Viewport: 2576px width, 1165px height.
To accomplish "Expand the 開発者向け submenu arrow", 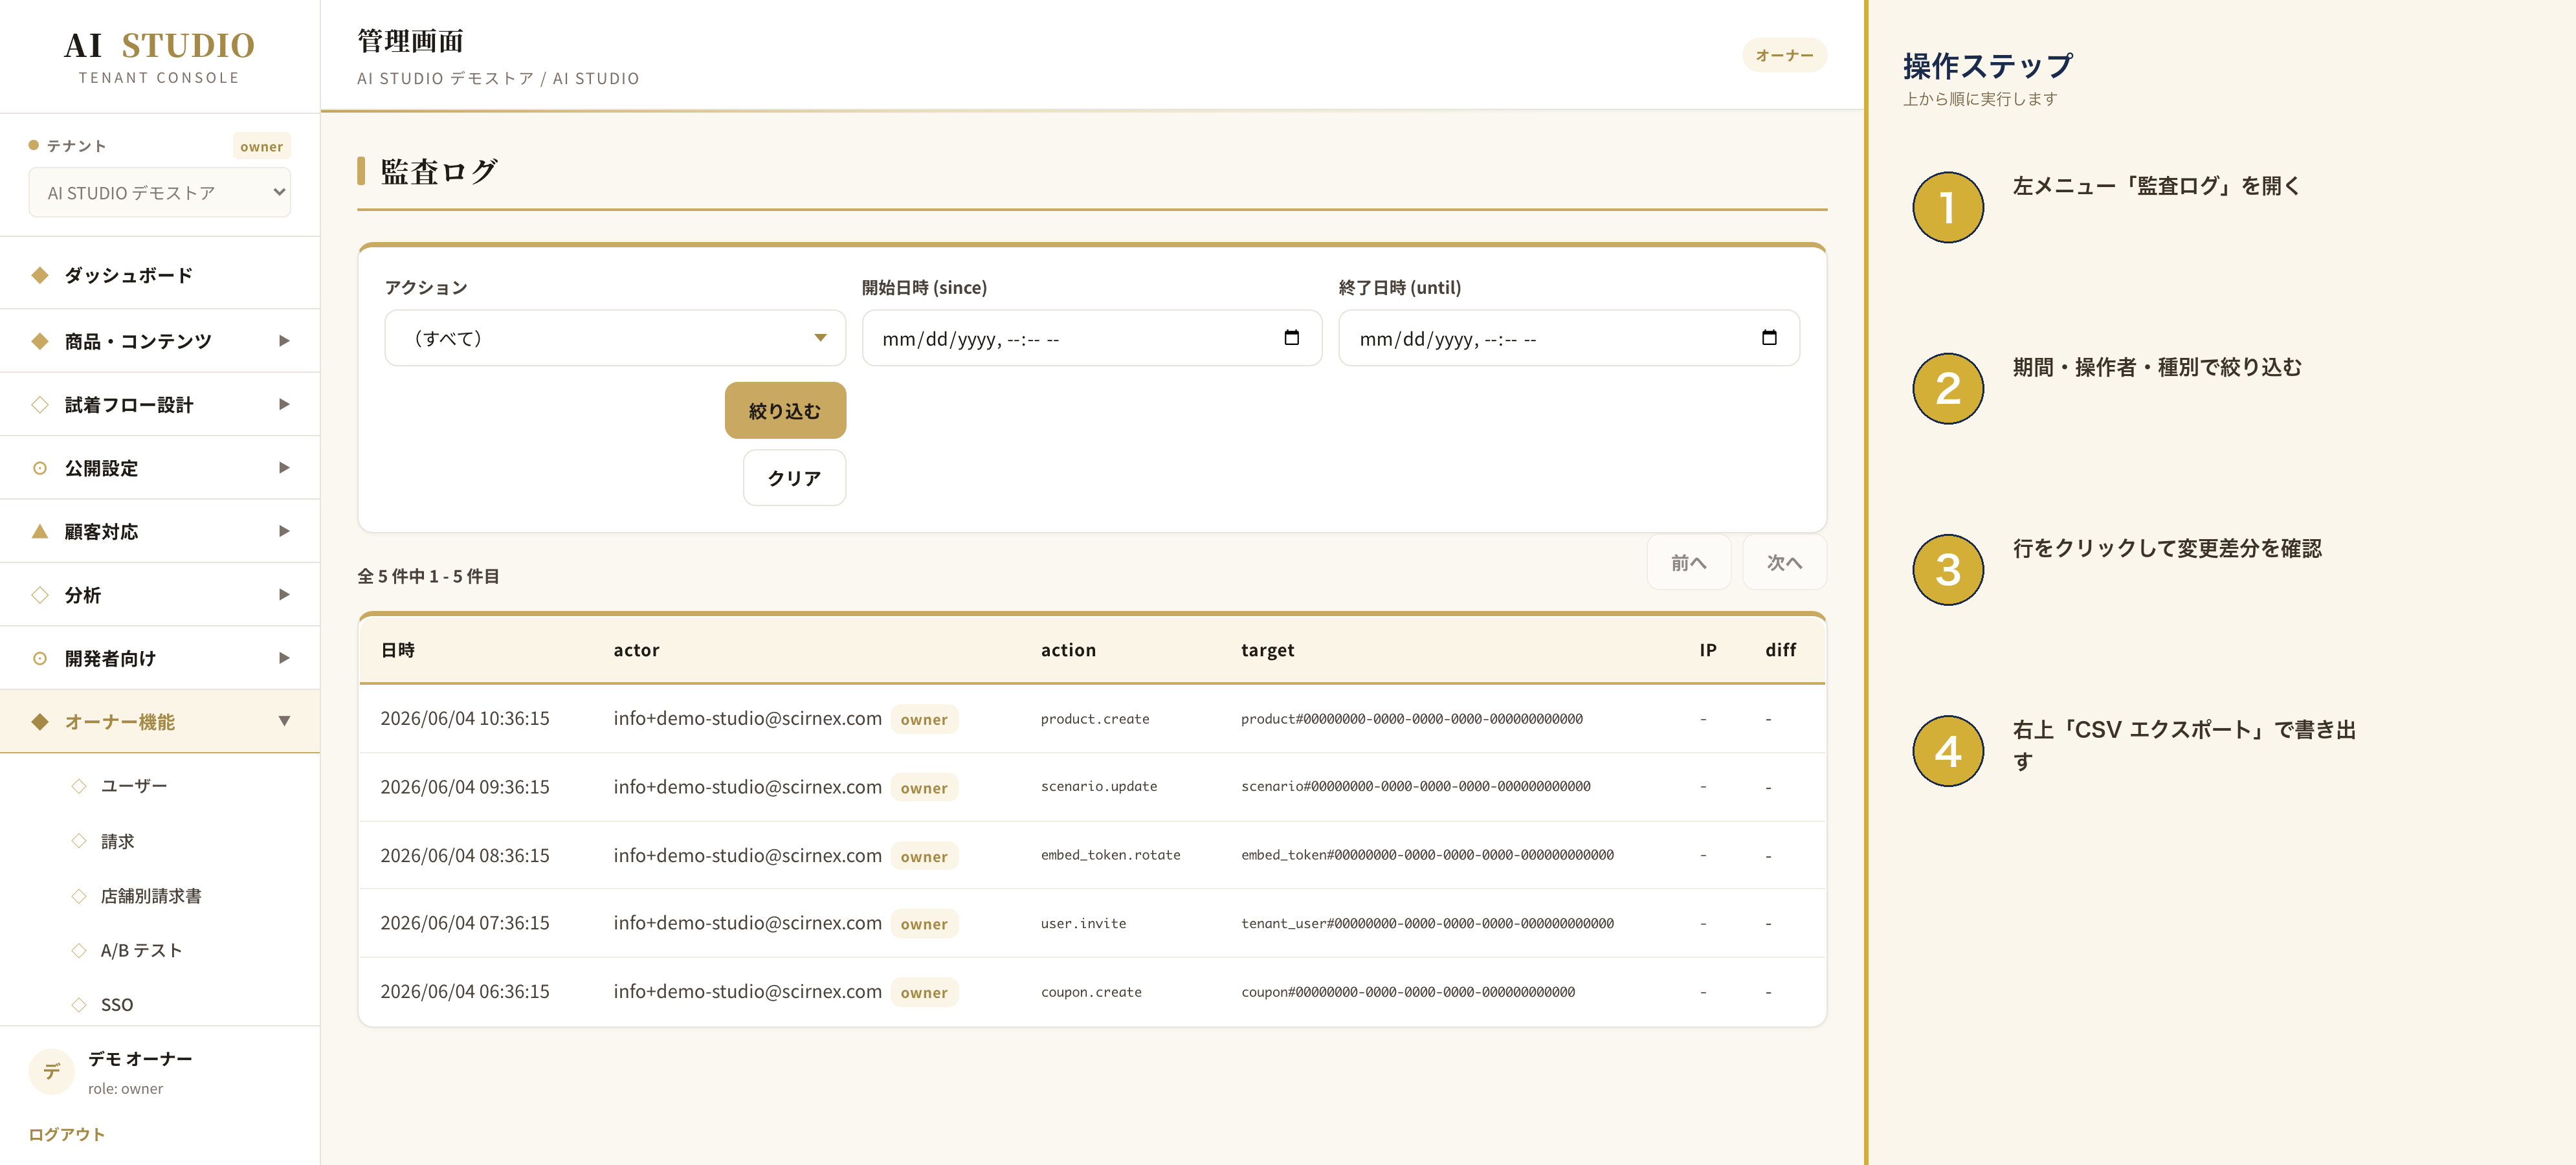I will 284,658.
